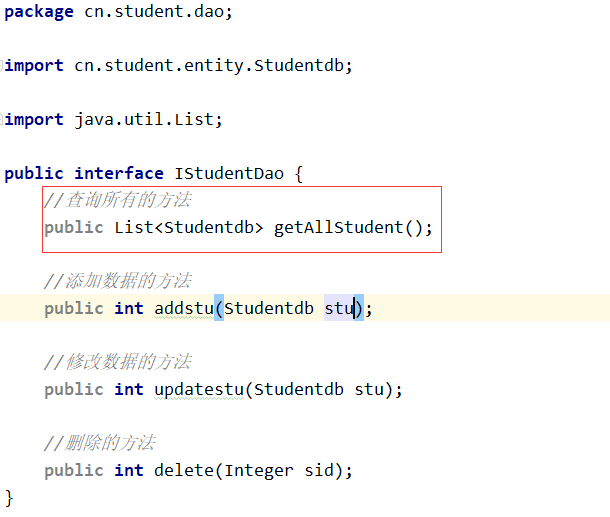
Task: Click 'java.util.List;' import path
Action: pyautogui.click(x=148, y=119)
